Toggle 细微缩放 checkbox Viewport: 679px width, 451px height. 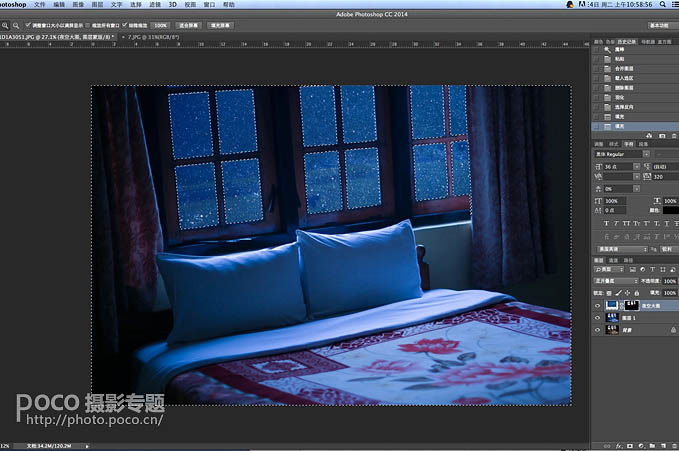point(125,26)
